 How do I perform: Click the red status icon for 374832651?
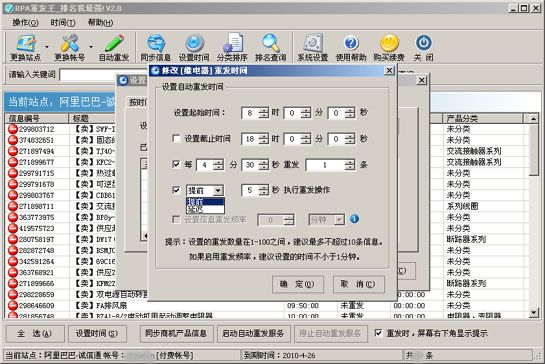[x=13, y=140]
